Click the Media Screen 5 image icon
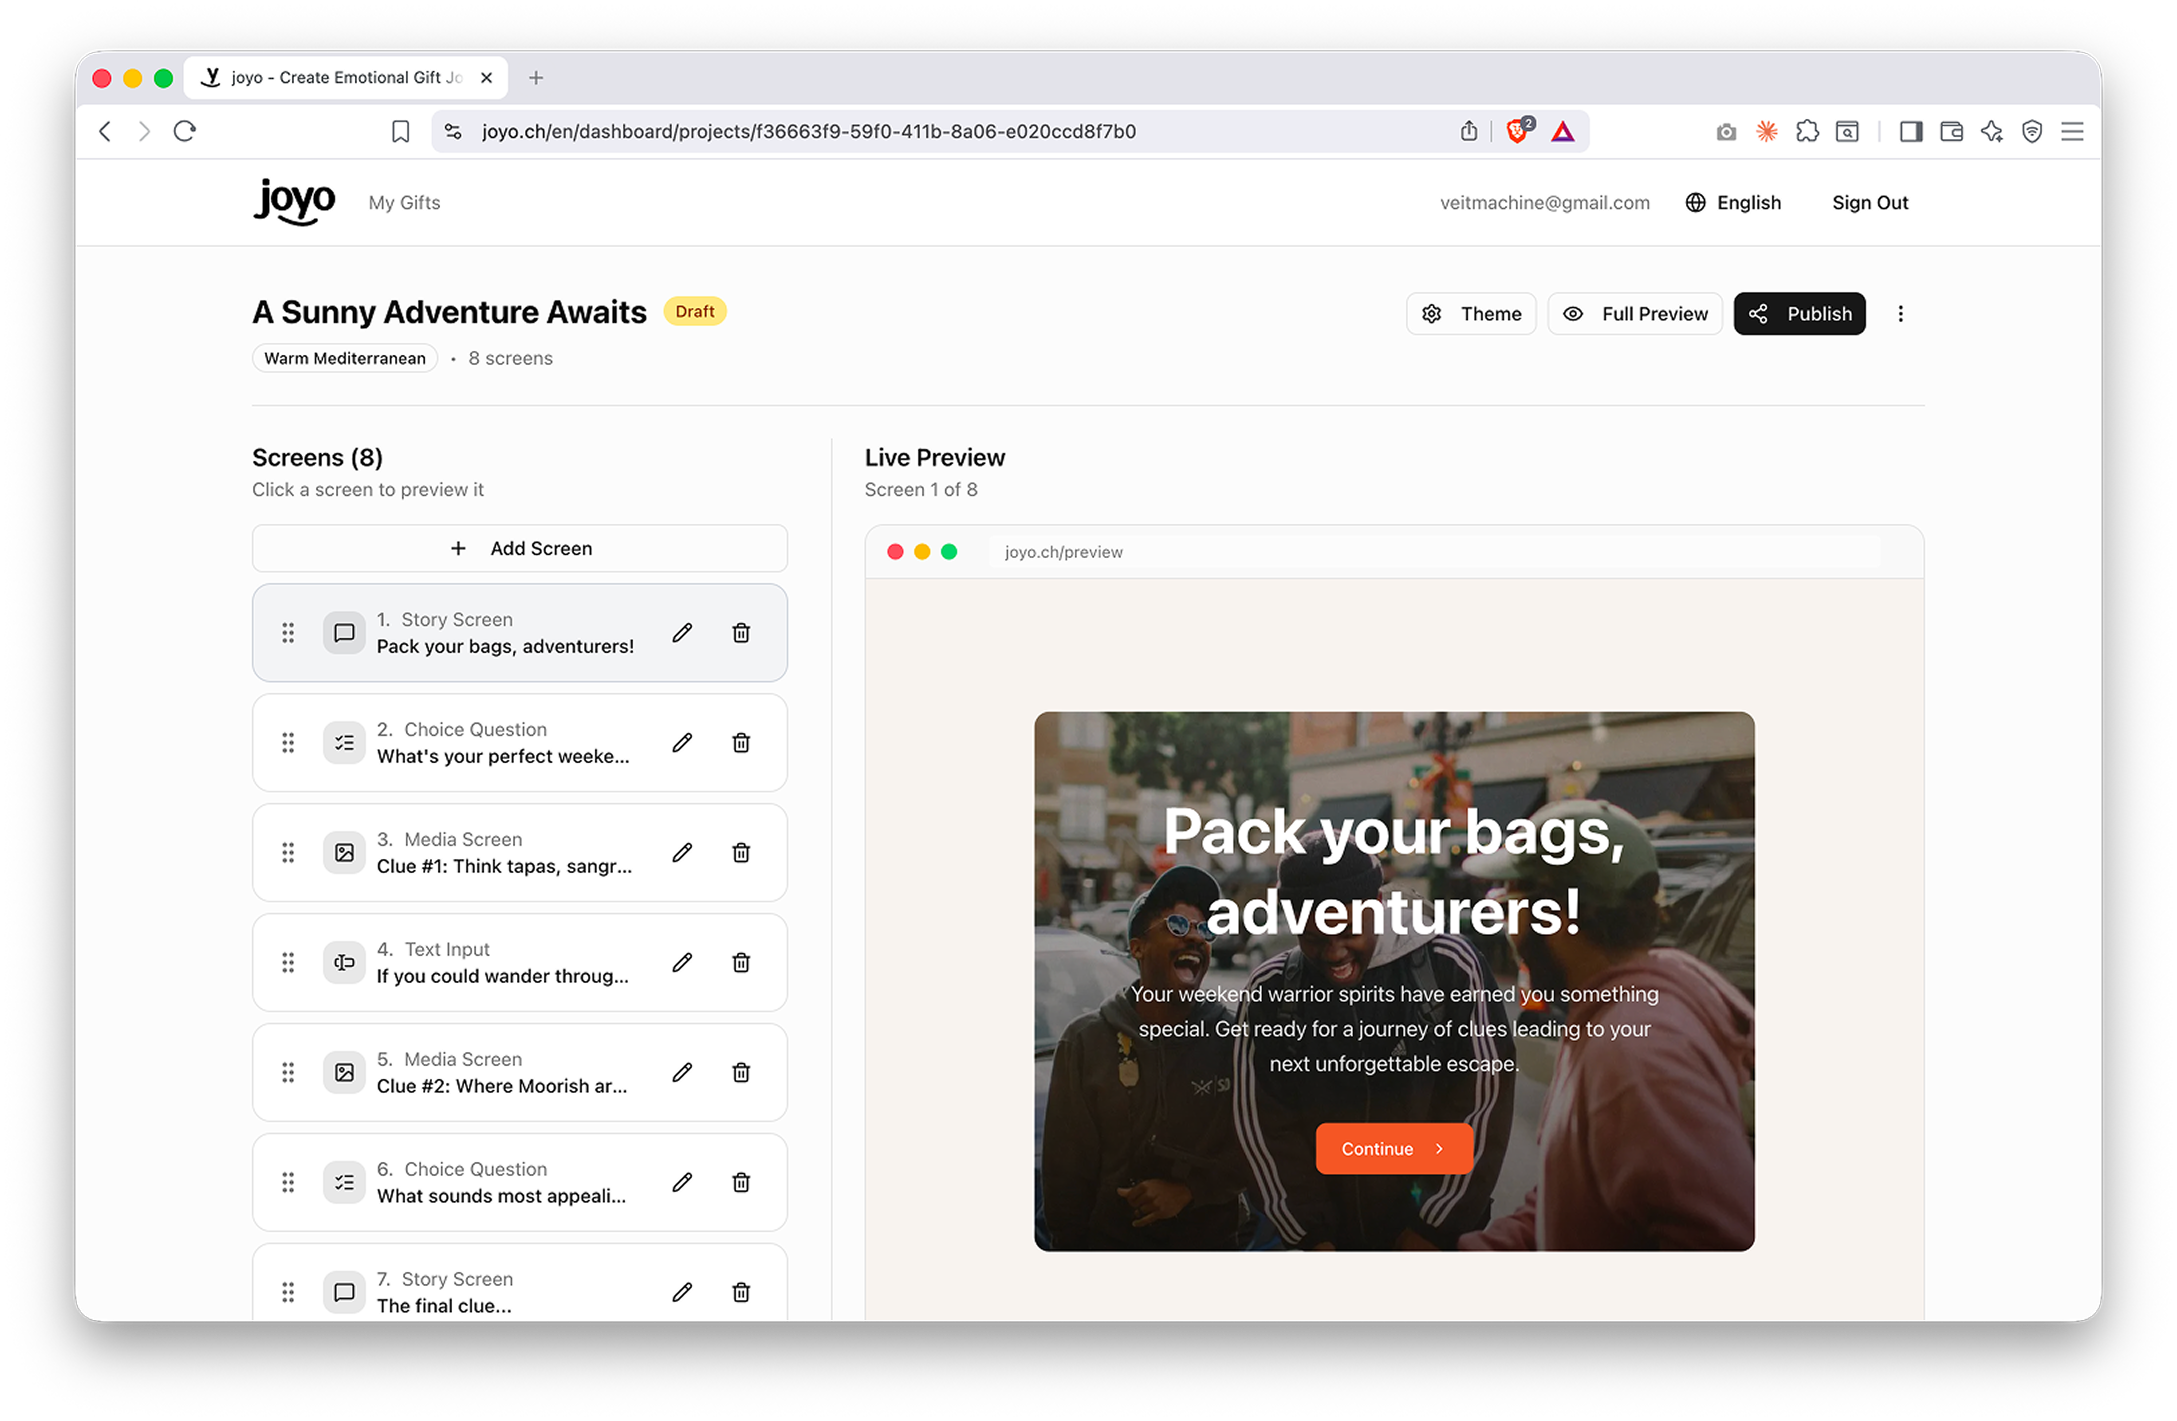2177x1421 pixels. 344,1073
